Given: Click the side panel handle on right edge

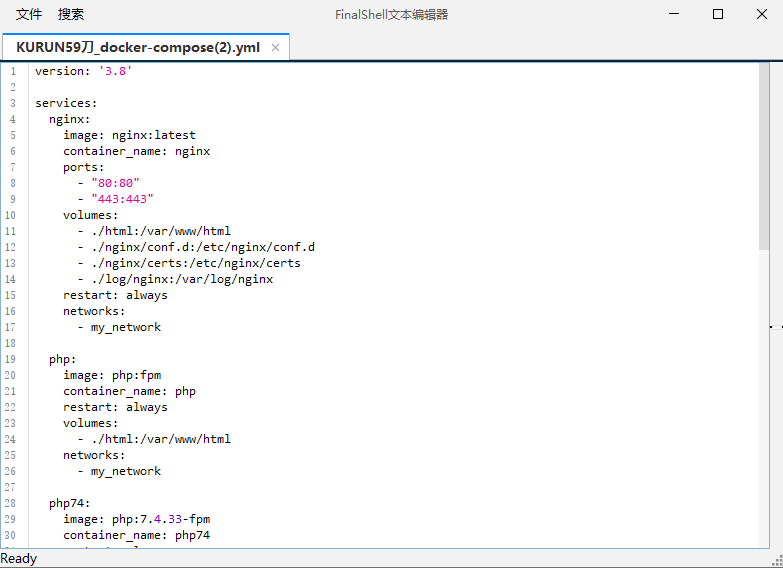Looking at the screenshot, I should point(776,327).
